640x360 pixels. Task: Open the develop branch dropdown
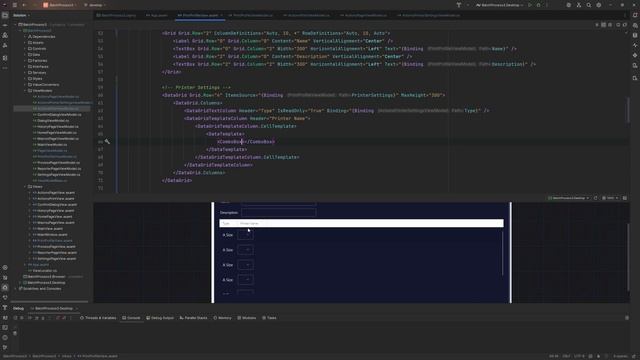pos(95,5)
